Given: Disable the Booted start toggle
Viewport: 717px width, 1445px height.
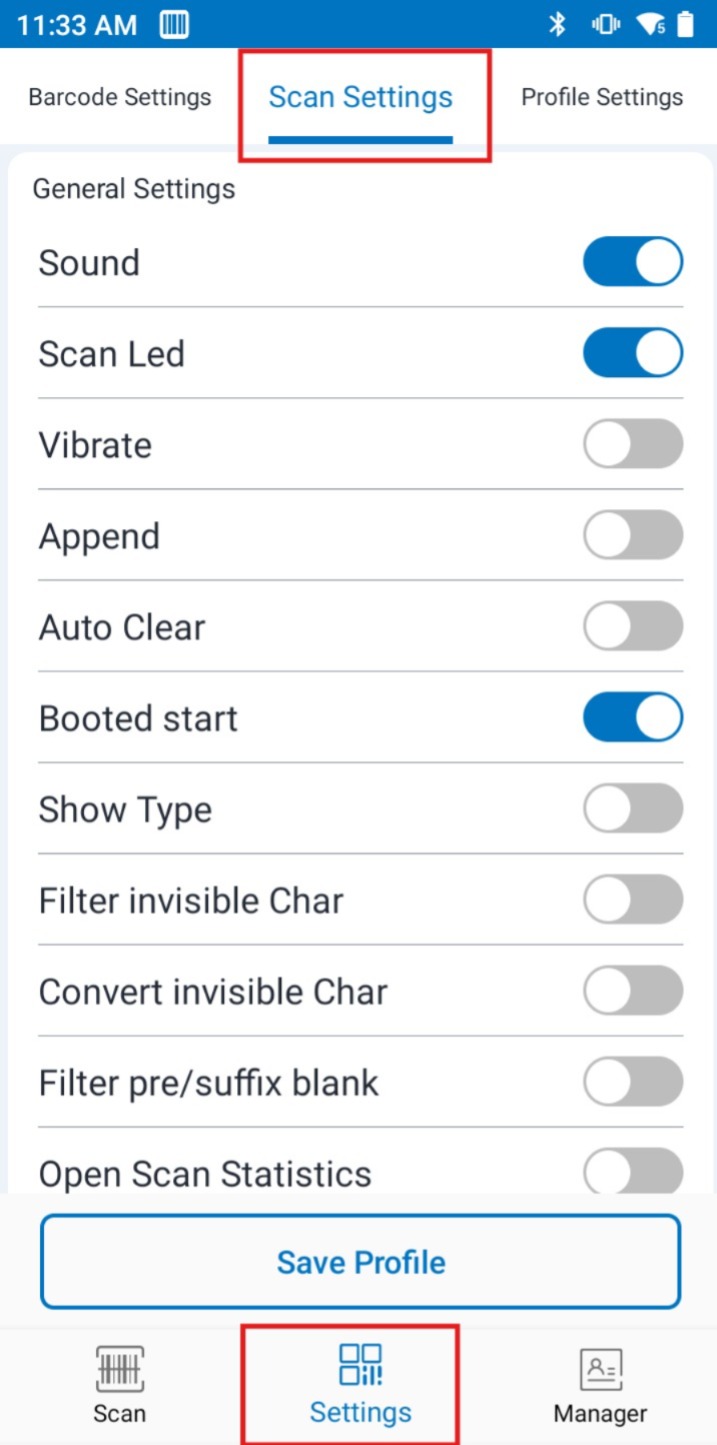Looking at the screenshot, I should [633, 718].
